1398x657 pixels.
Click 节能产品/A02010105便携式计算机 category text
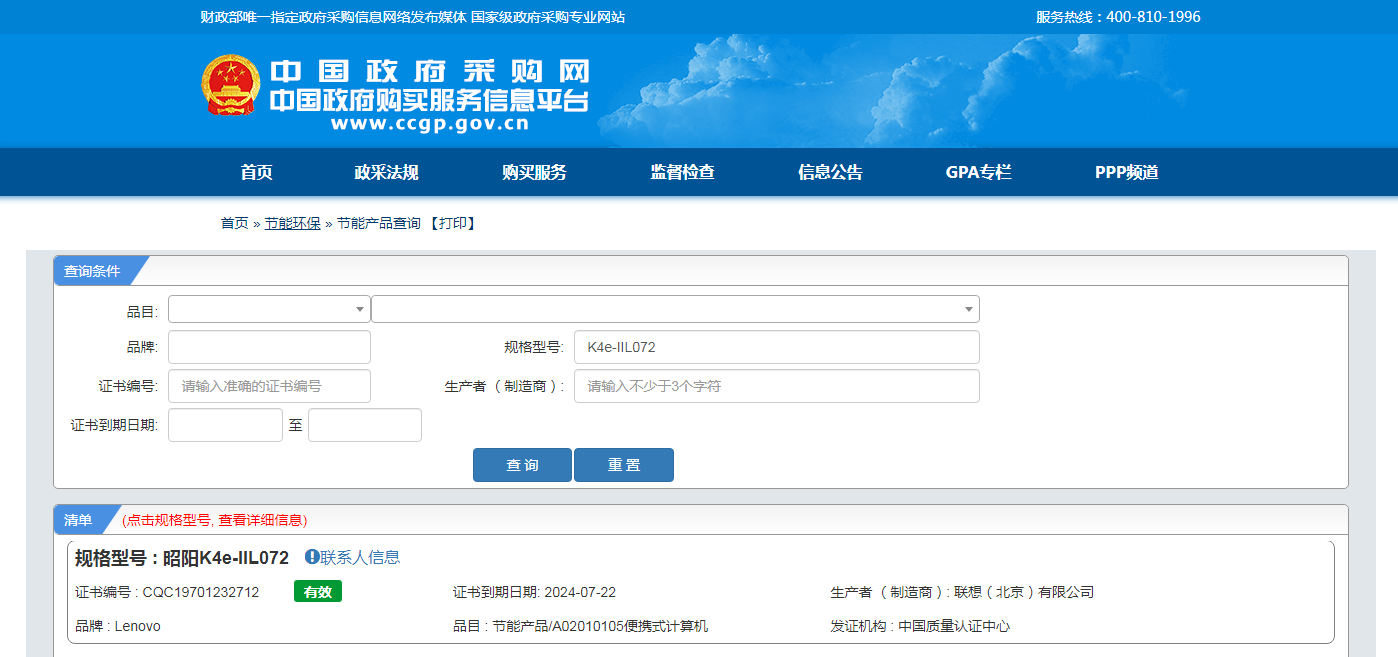[600, 626]
